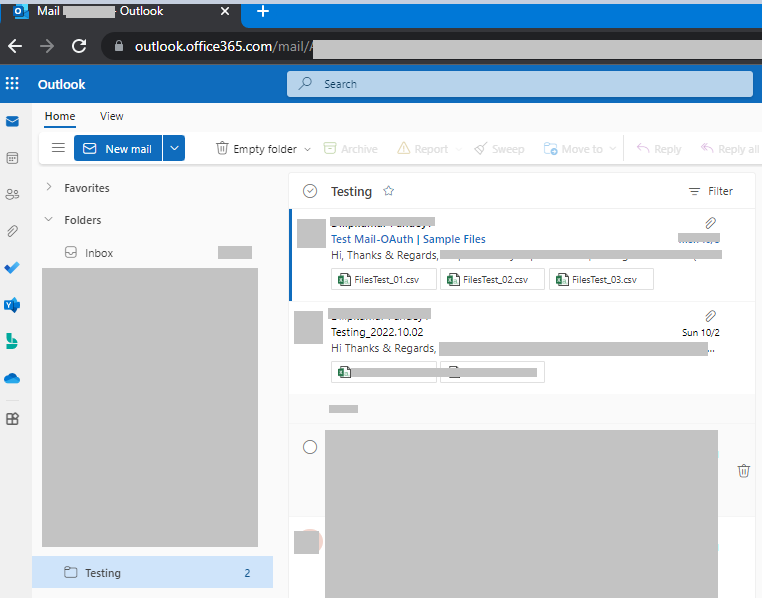Screen dimensions: 762x598
Task: Open Calendar from the left rail
Action: click(x=12, y=158)
